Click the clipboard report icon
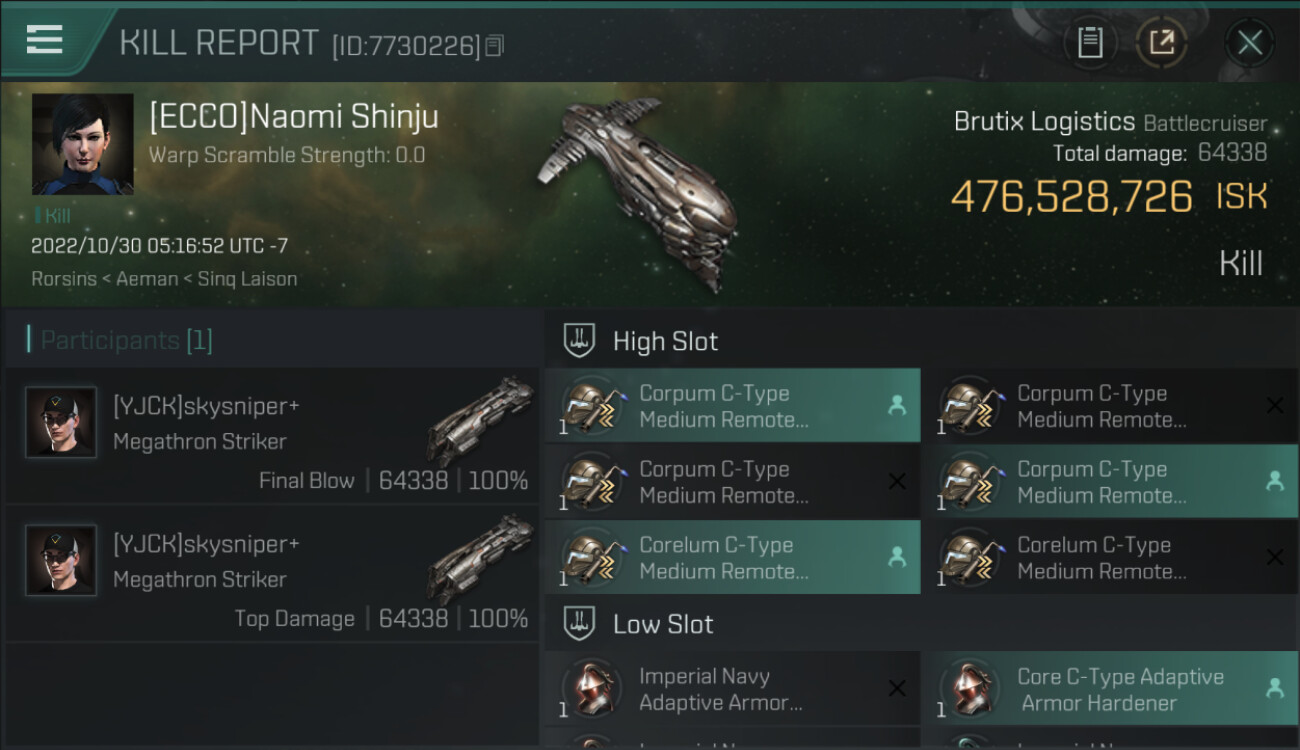Screen dimensions: 1300x750 1090,42
